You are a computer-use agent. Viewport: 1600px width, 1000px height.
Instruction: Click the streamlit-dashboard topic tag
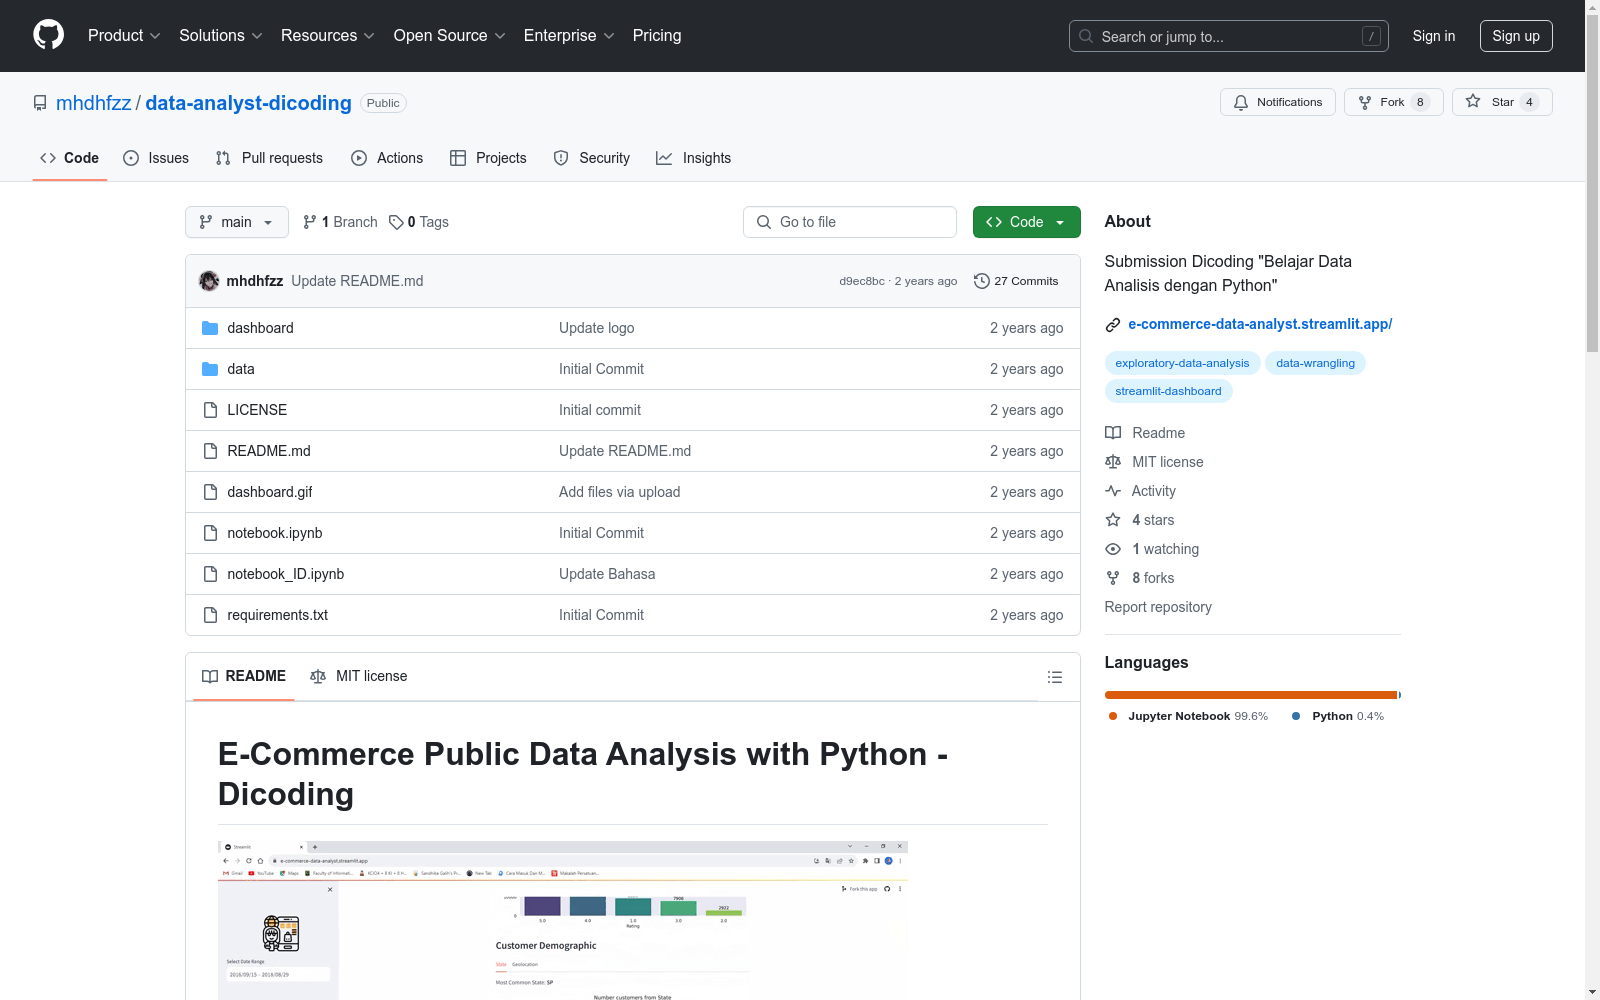click(x=1168, y=391)
